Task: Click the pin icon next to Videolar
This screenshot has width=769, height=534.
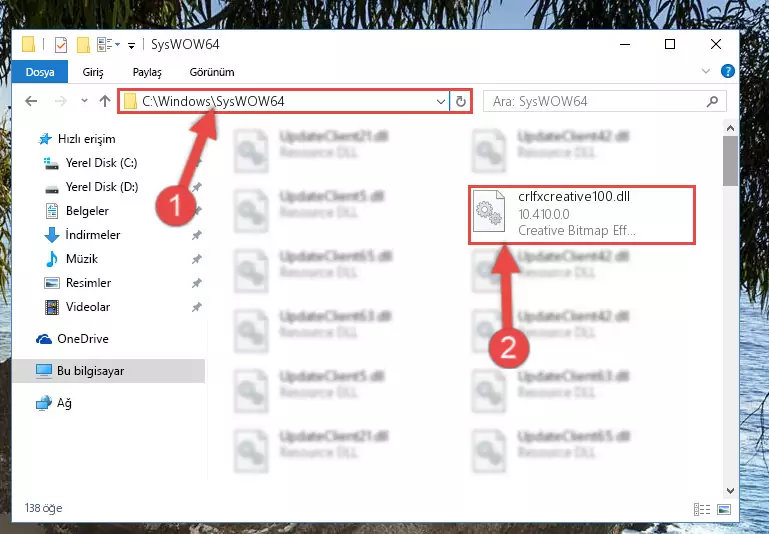Action: pyautogui.click(x=197, y=307)
